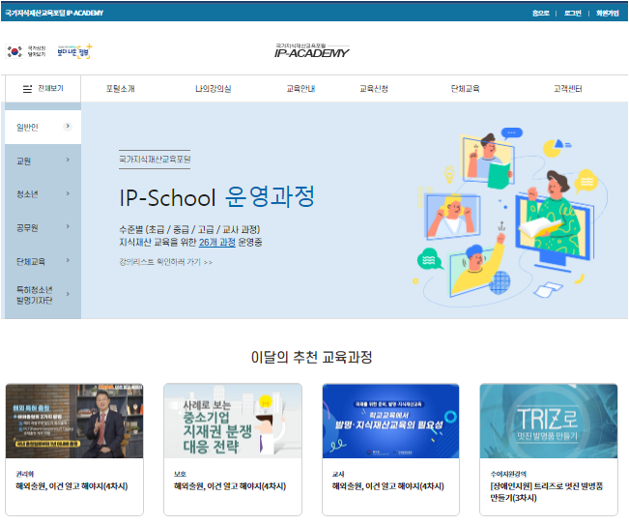Click 국가지식재산교육포털 IP-ACADEMY header title
This screenshot has height=522, width=629.
coord(54,13)
